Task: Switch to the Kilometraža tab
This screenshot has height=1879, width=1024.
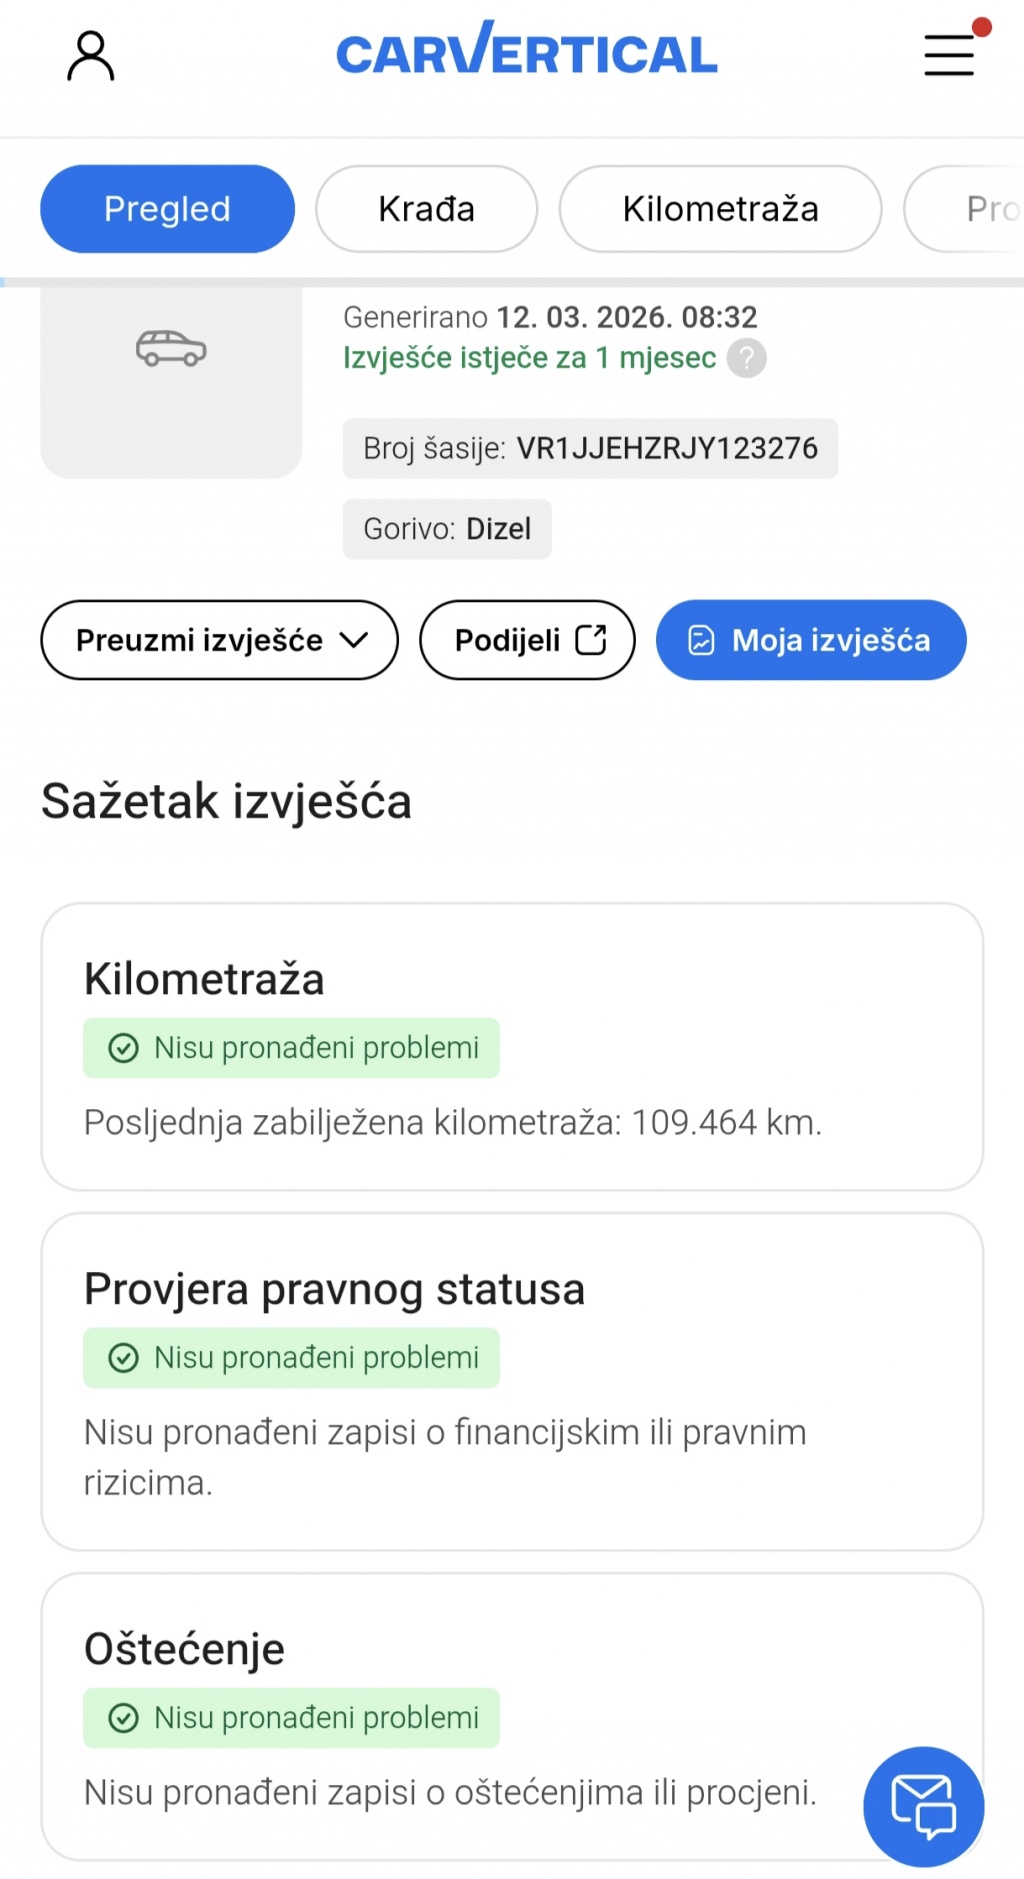Action: pyautogui.click(x=720, y=209)
